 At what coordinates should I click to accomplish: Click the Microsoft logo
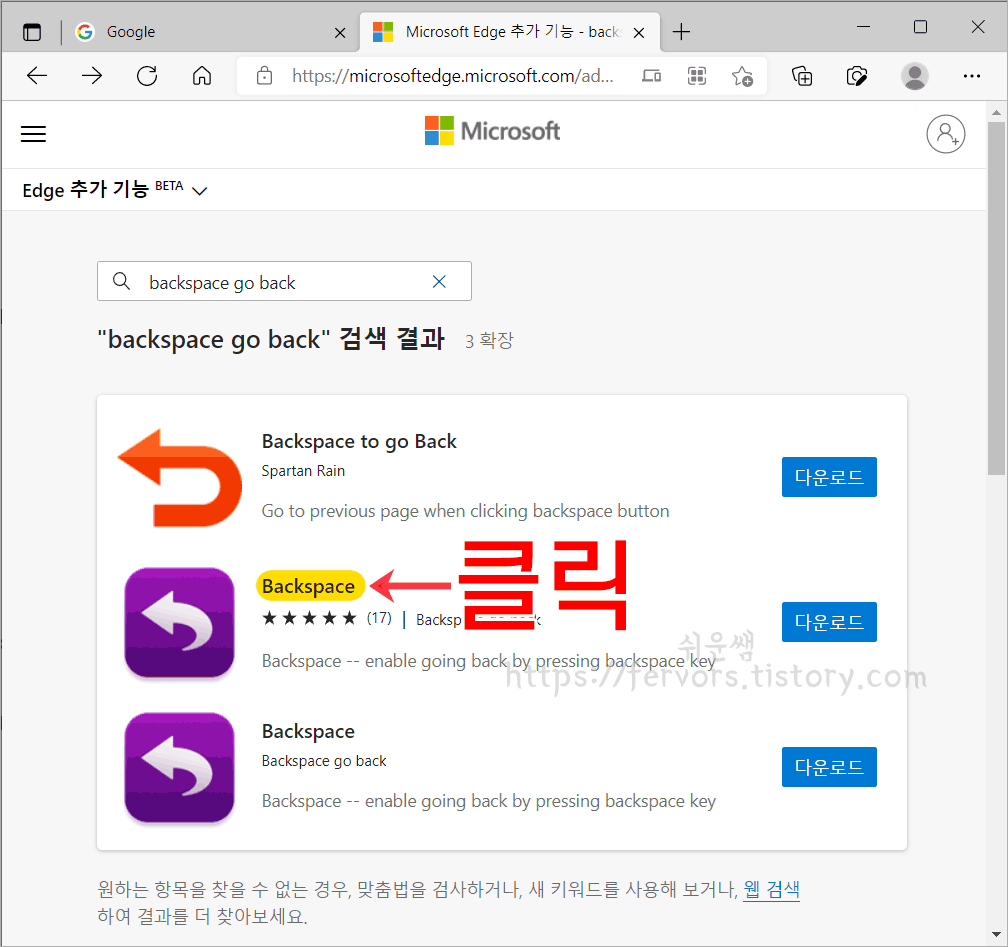492,131
